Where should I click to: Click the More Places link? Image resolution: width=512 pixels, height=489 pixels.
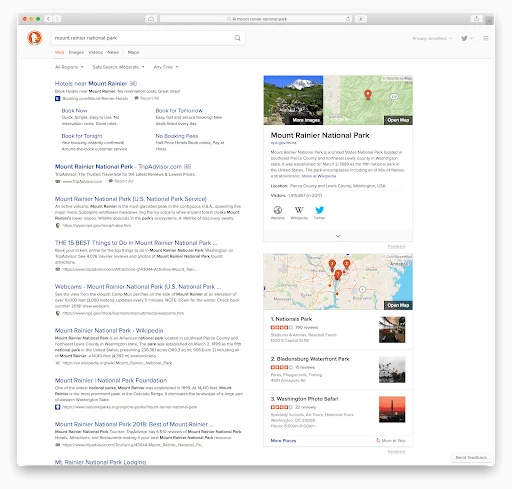pos(283,440)
